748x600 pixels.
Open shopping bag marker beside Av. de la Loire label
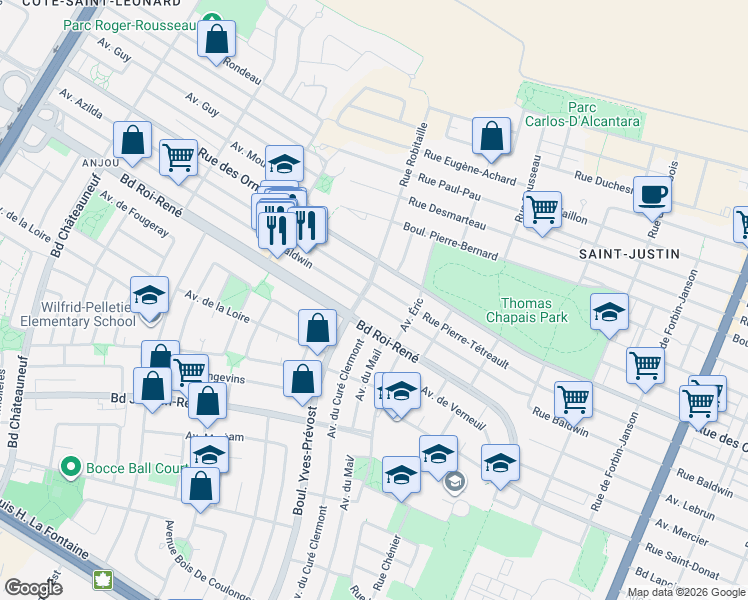(x=317, y=331)
